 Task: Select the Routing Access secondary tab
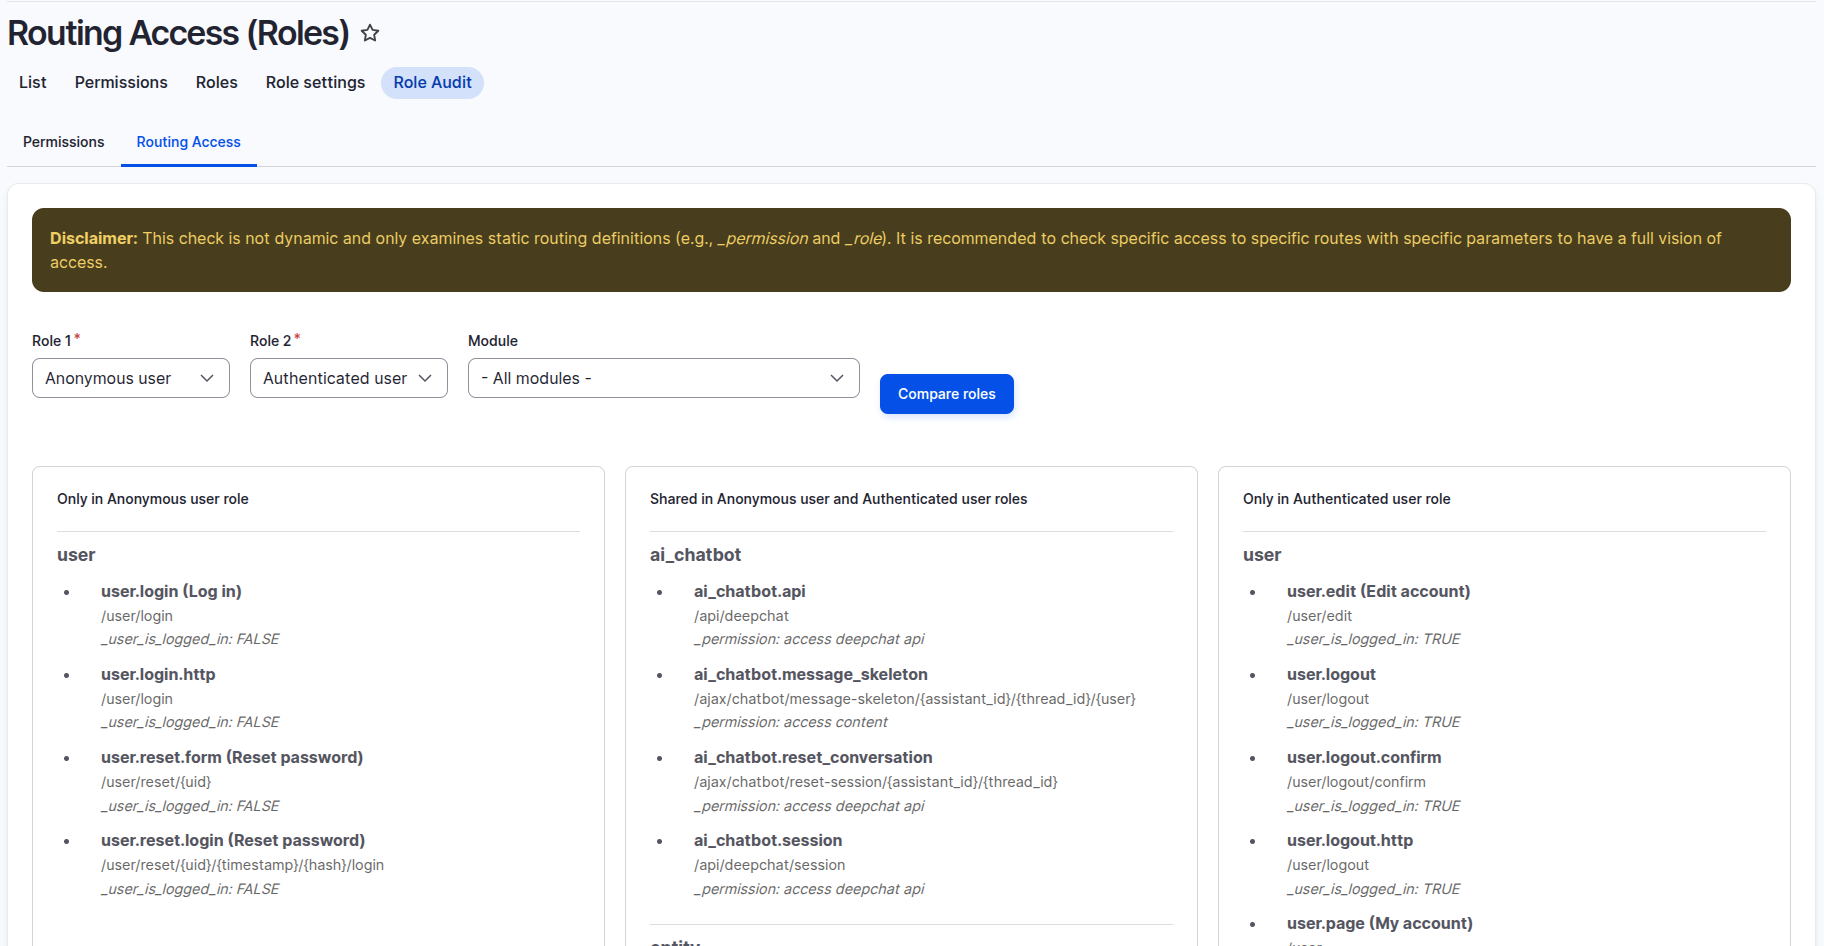(x=189, y=142)
